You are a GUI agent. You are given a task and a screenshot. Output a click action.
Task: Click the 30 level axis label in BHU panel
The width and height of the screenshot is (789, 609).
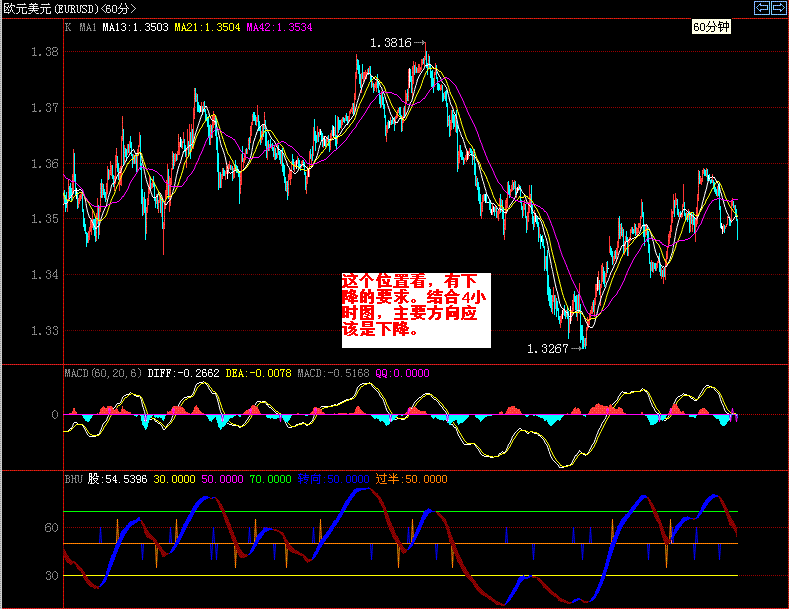[51, 575]
